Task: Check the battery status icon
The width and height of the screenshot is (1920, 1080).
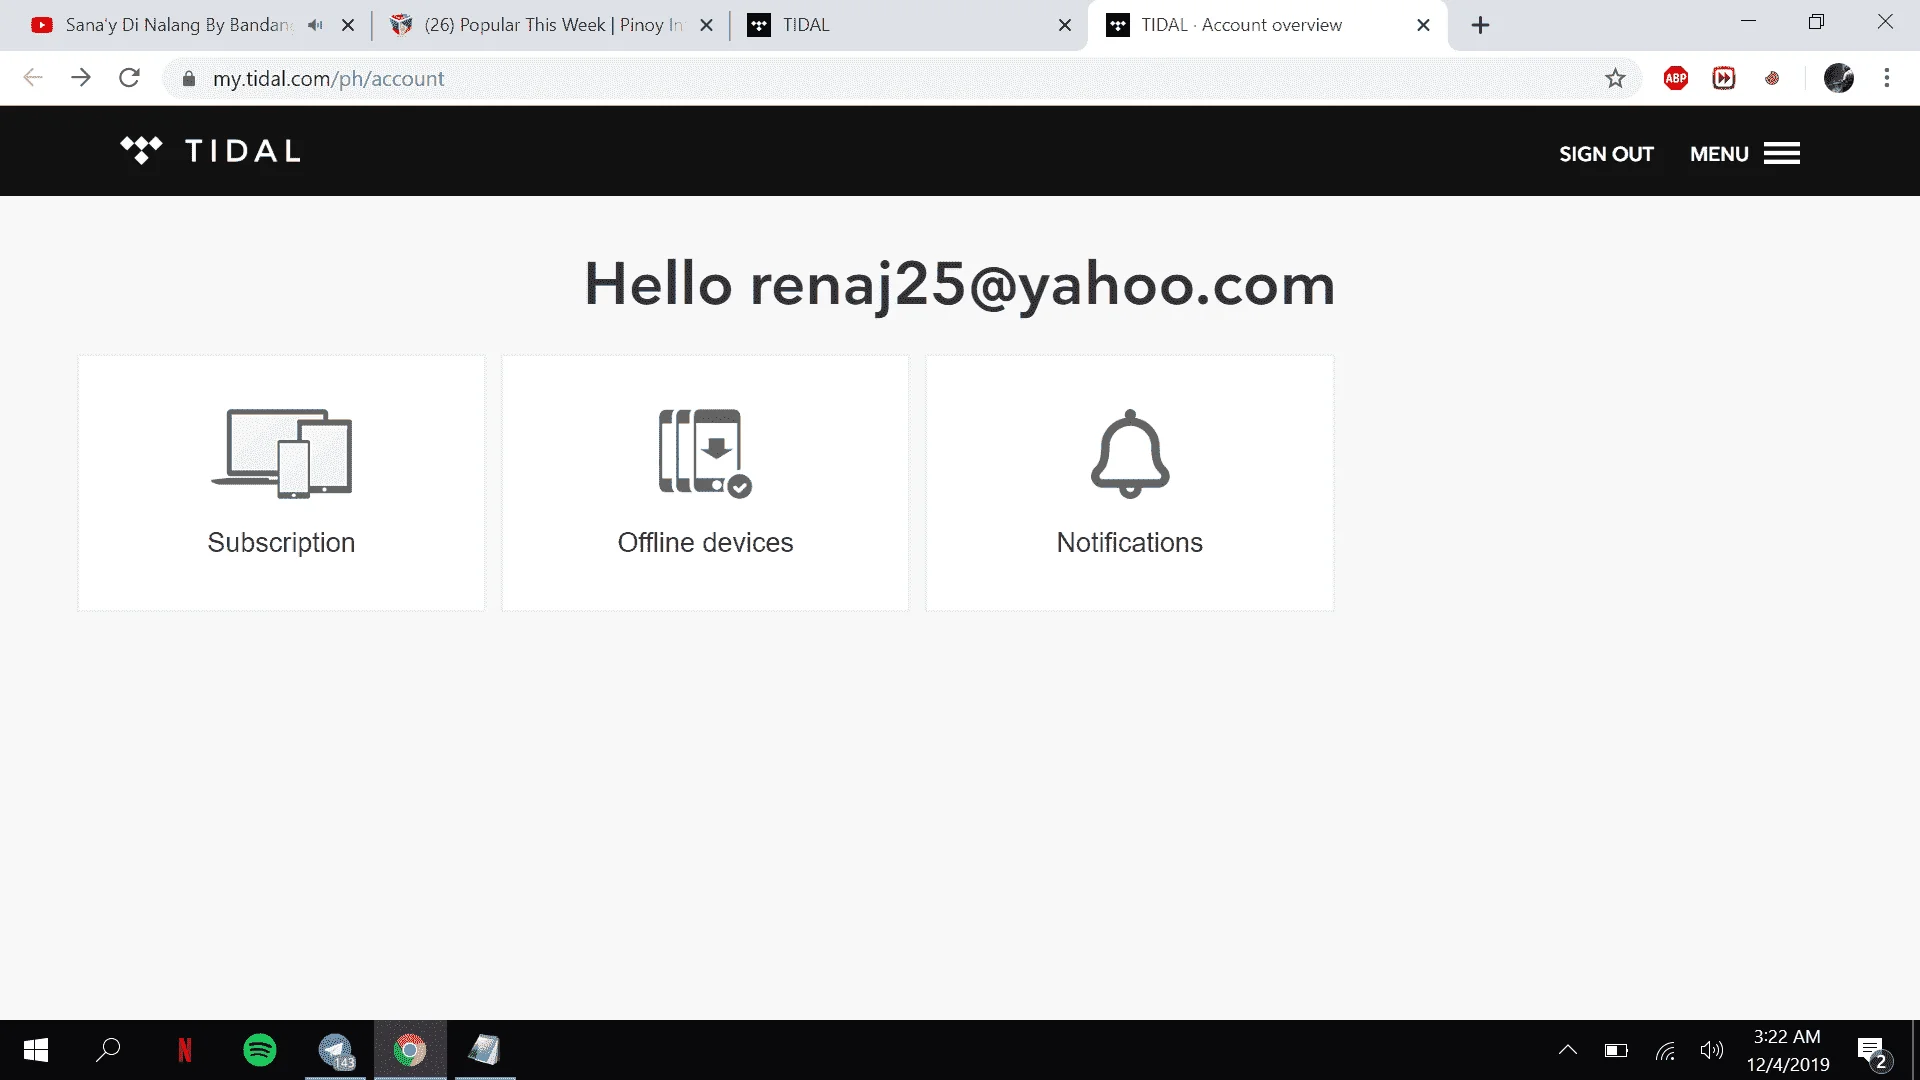Action: click(x=1616, y=1050)
